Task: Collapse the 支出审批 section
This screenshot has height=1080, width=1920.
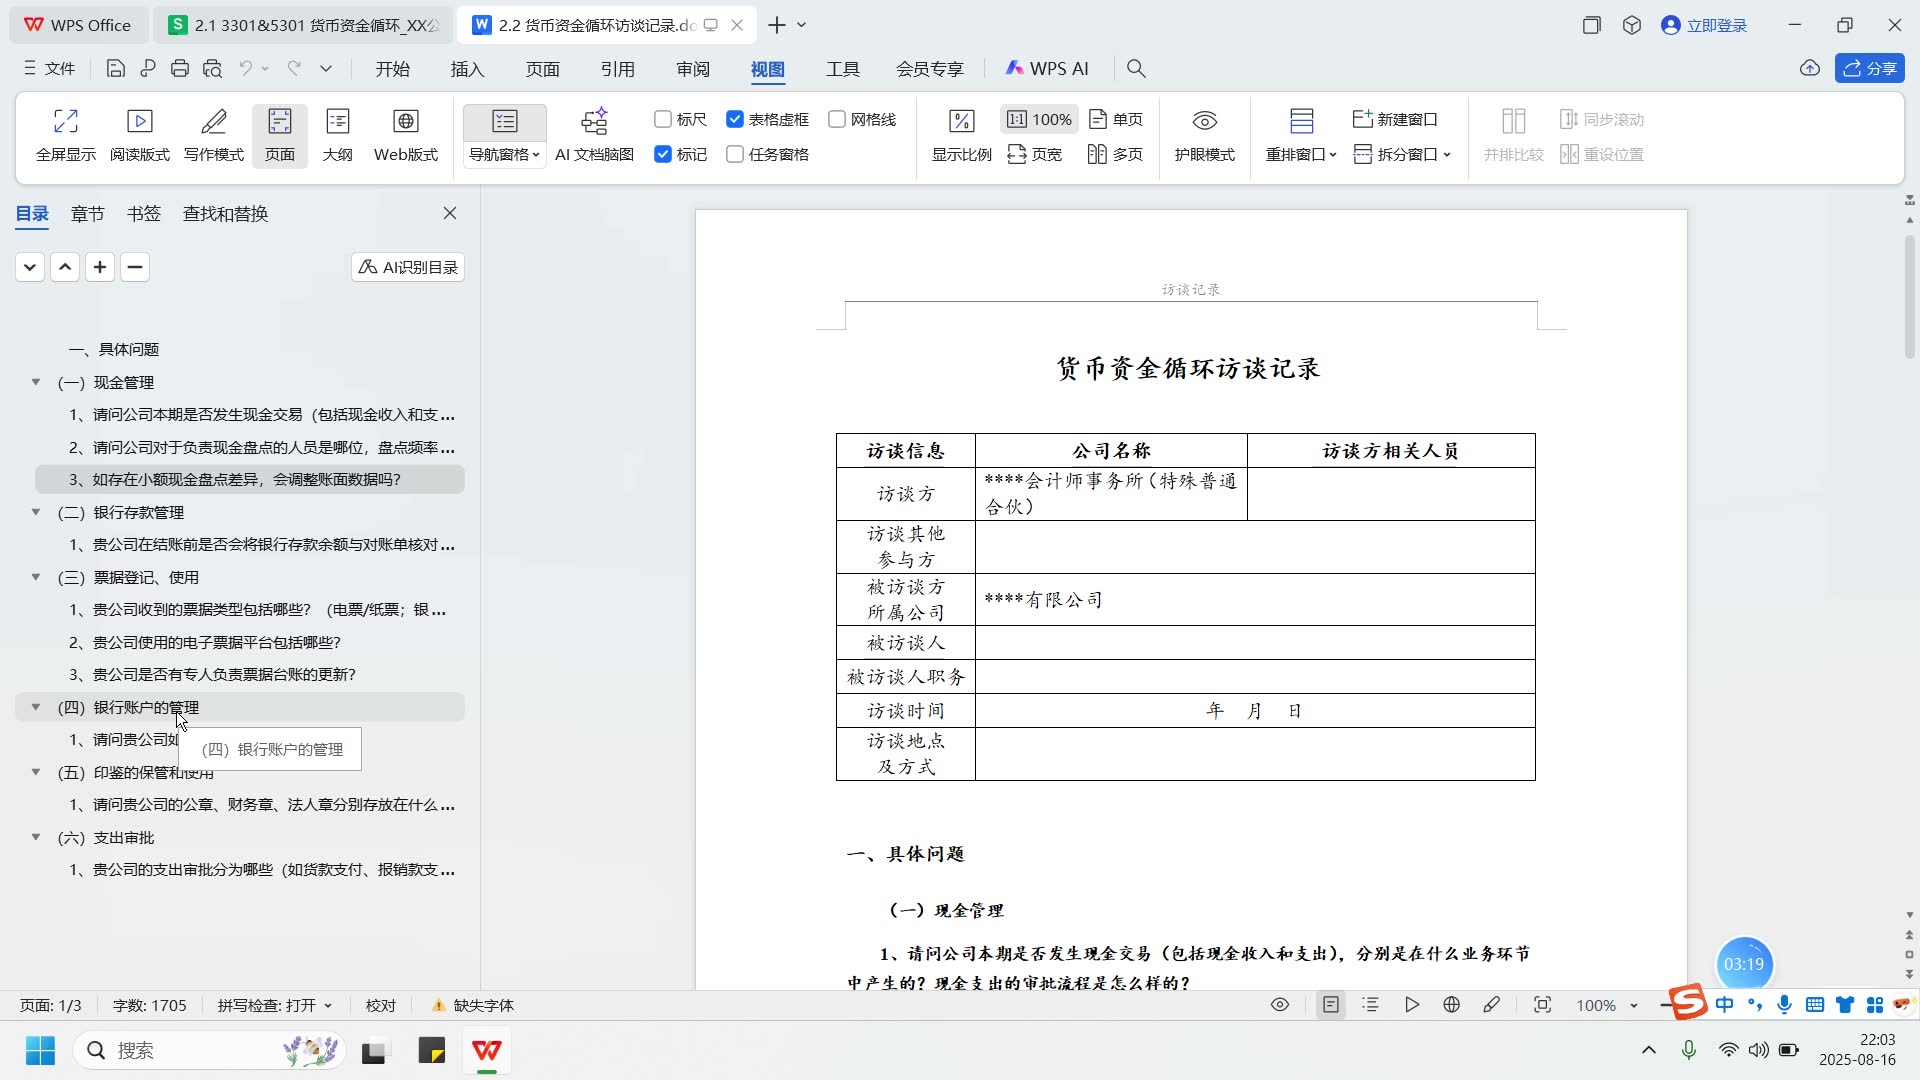Action: (36, 837)
